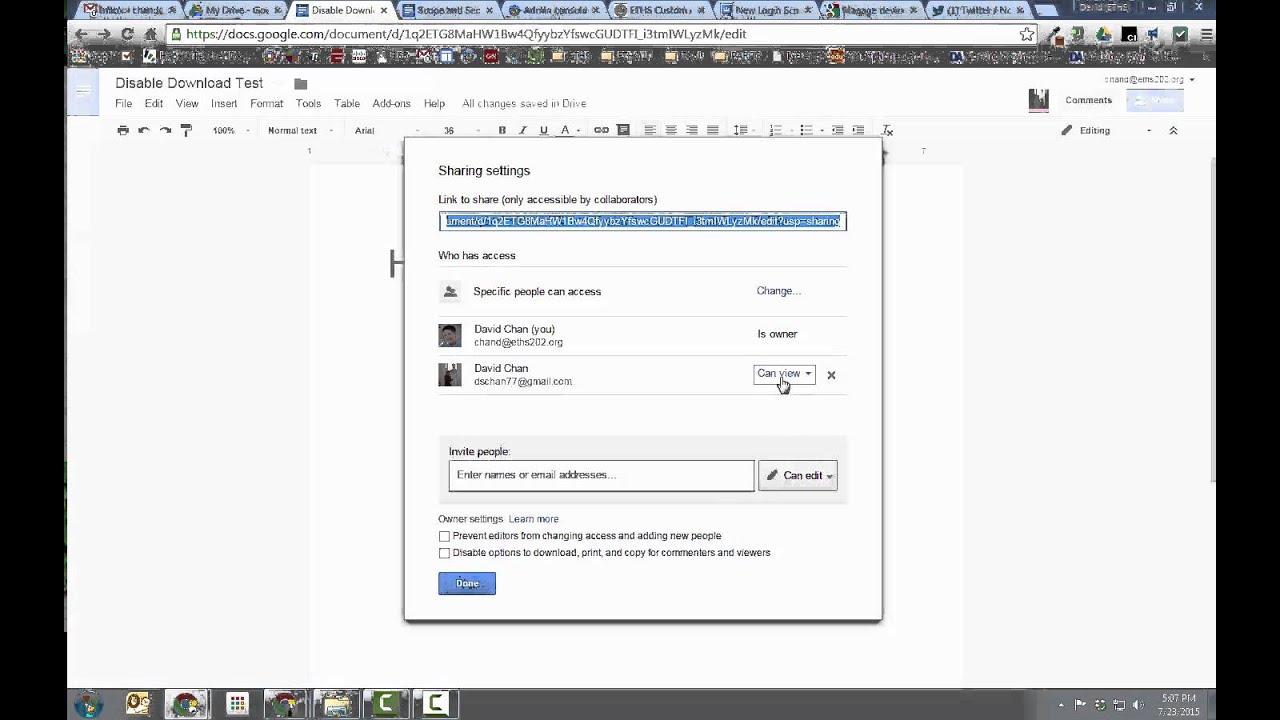
Task: Click the folder icon next to document title
Action: (300, 84)
